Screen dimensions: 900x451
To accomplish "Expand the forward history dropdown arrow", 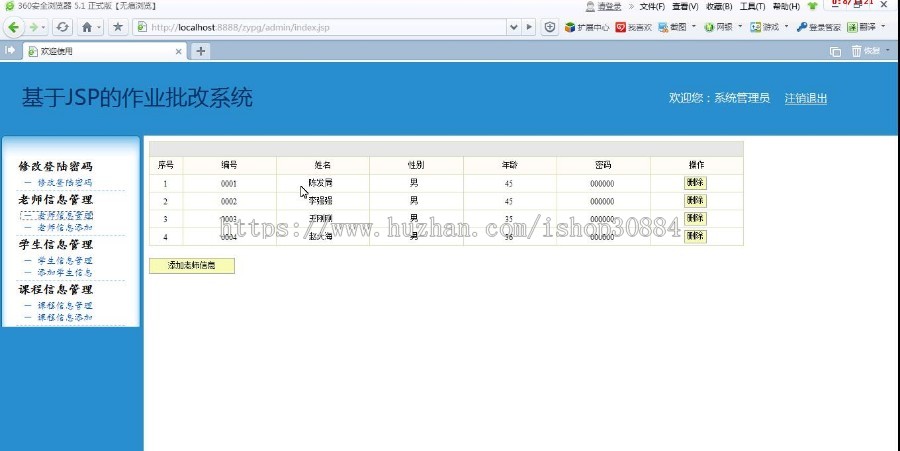I will [x=44, y=27].
